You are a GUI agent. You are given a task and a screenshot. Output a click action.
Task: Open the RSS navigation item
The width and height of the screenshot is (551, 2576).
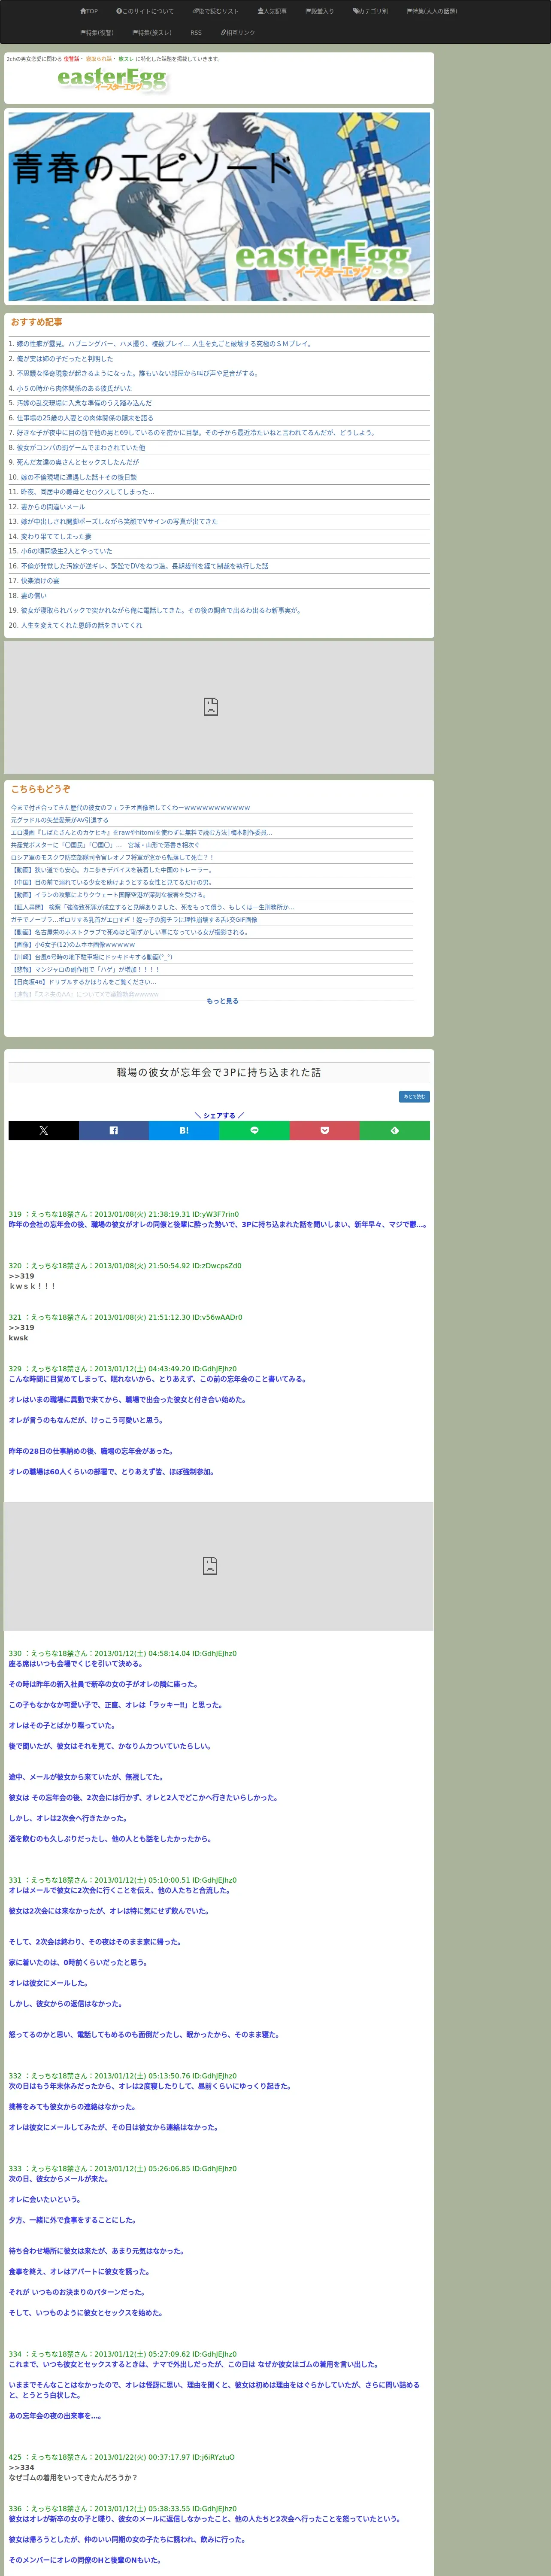pyautogui.click(x=196, y=33)
